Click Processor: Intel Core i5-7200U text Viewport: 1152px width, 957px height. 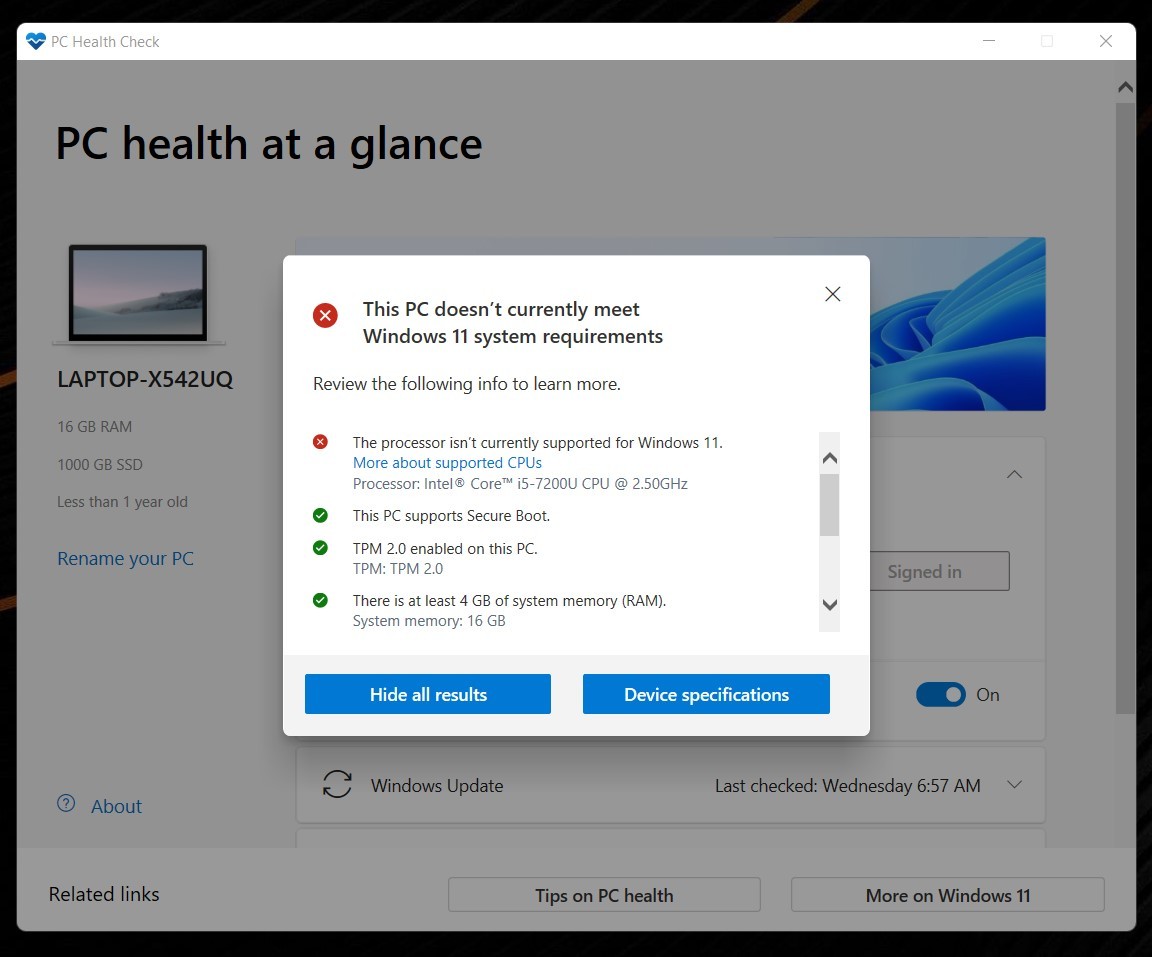coord(520,483)
